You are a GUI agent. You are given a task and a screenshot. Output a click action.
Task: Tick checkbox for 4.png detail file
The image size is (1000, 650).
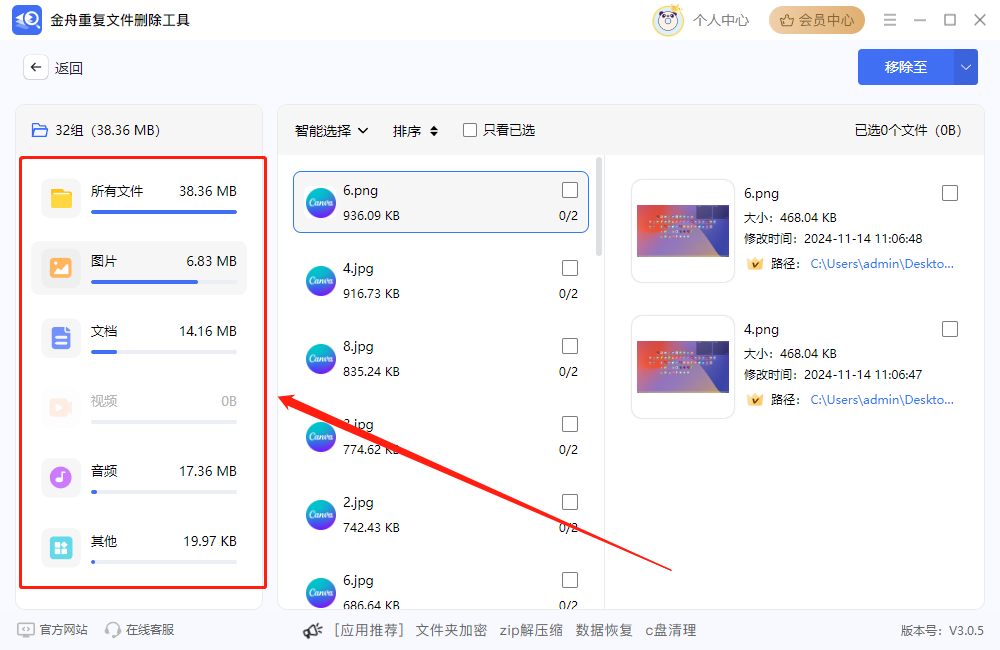[x=950, y=329]
